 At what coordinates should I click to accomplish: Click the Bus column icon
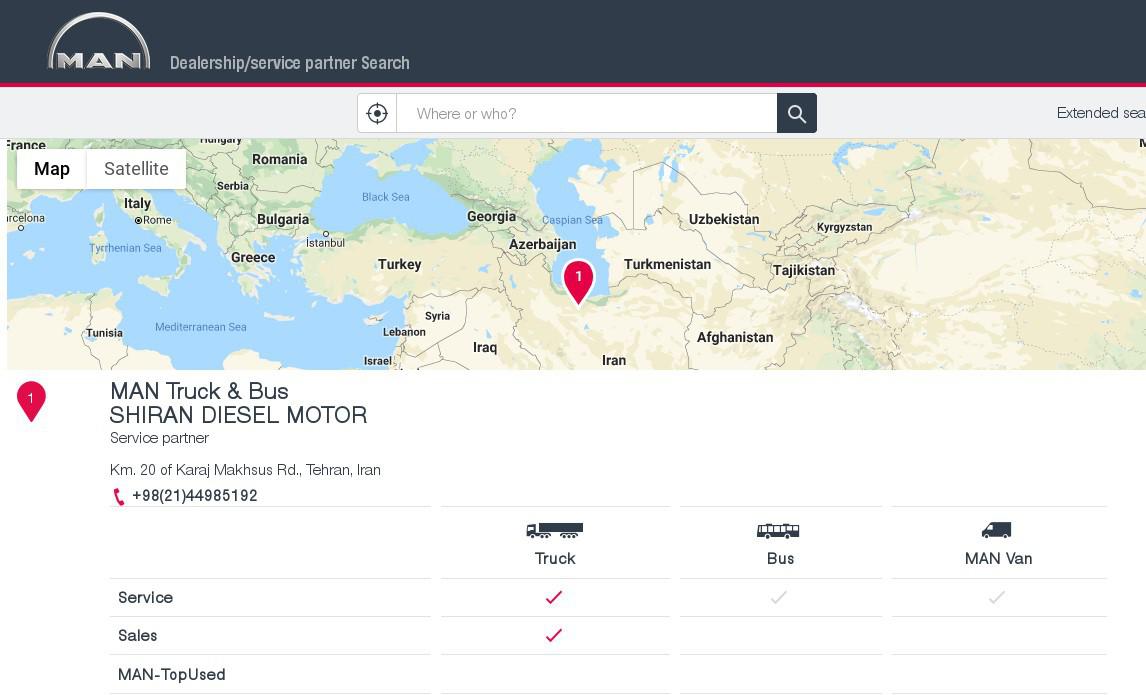coord(778,531)
